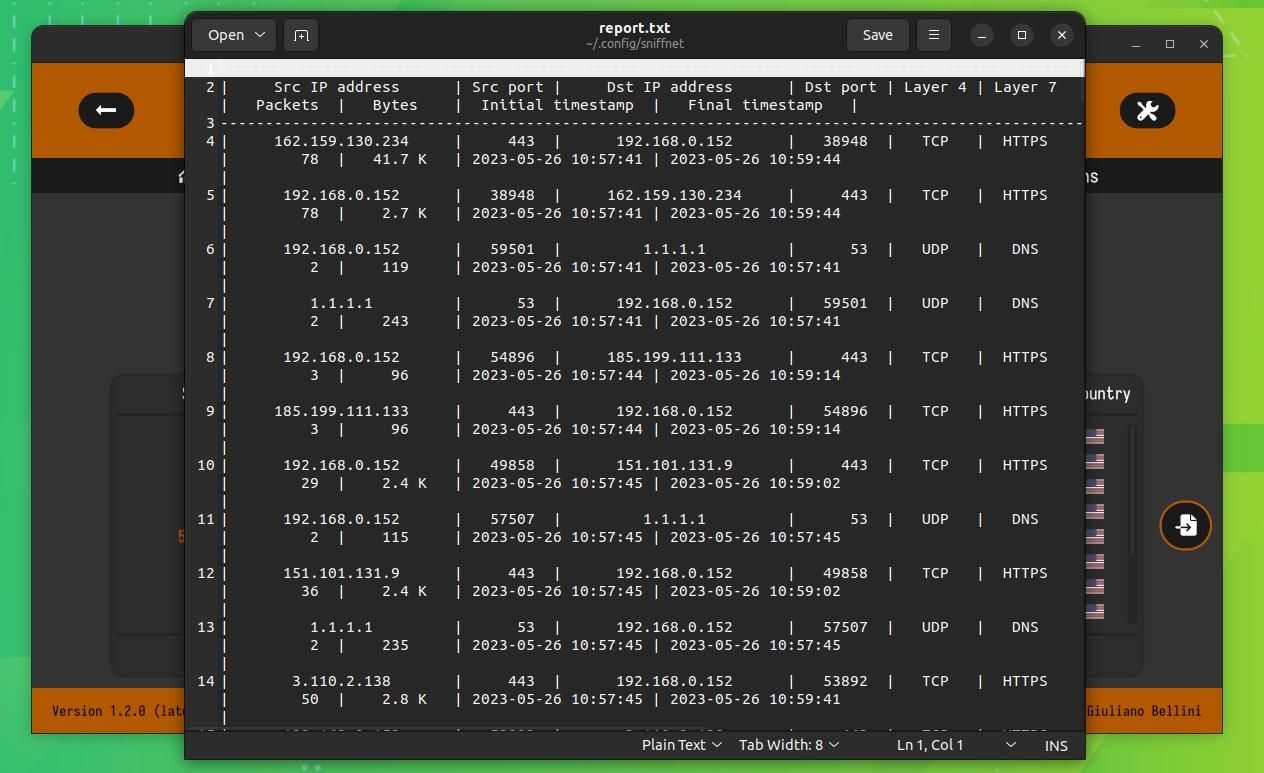This screenshot has width=1264, height=773.
Task: Open Sniffnet settings via the wrench icon
Action: (x=1147, y=110)
